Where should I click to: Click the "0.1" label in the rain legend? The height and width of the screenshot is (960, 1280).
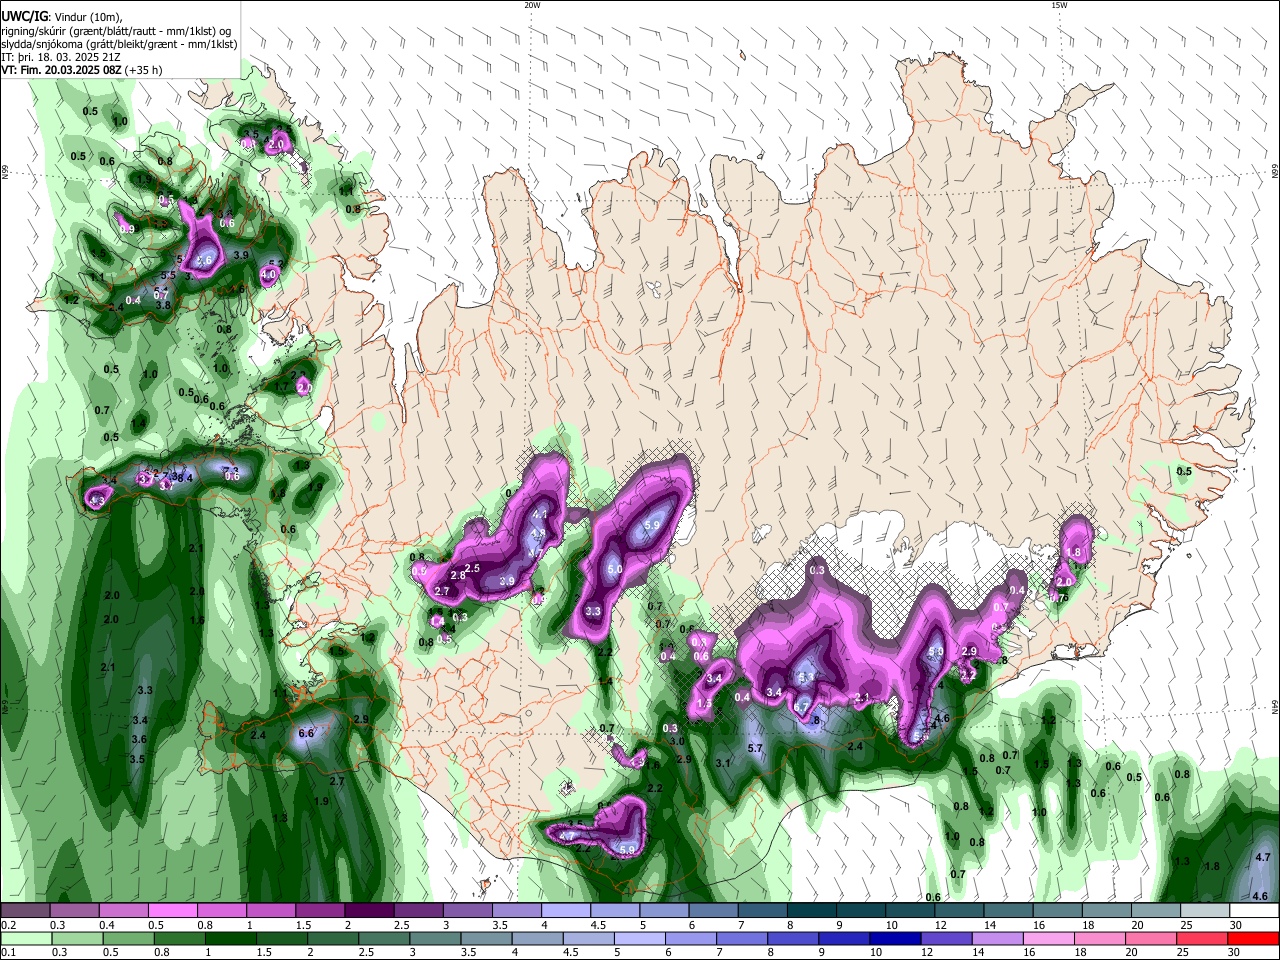click(7, 952)
